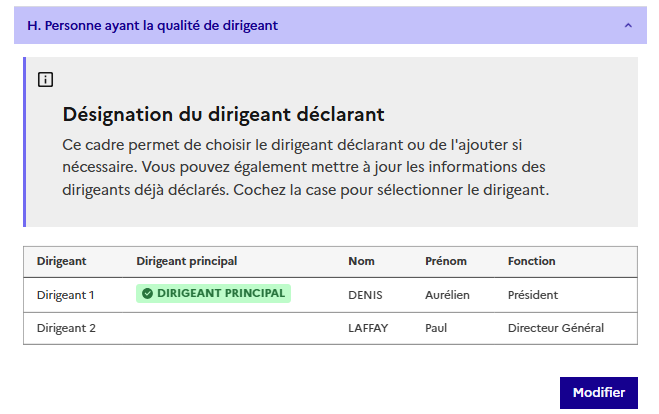This screenshot has width=659, height=414.
Task: Select the "Dirigeant 2" row cell
Action: [x=66, y=328]
